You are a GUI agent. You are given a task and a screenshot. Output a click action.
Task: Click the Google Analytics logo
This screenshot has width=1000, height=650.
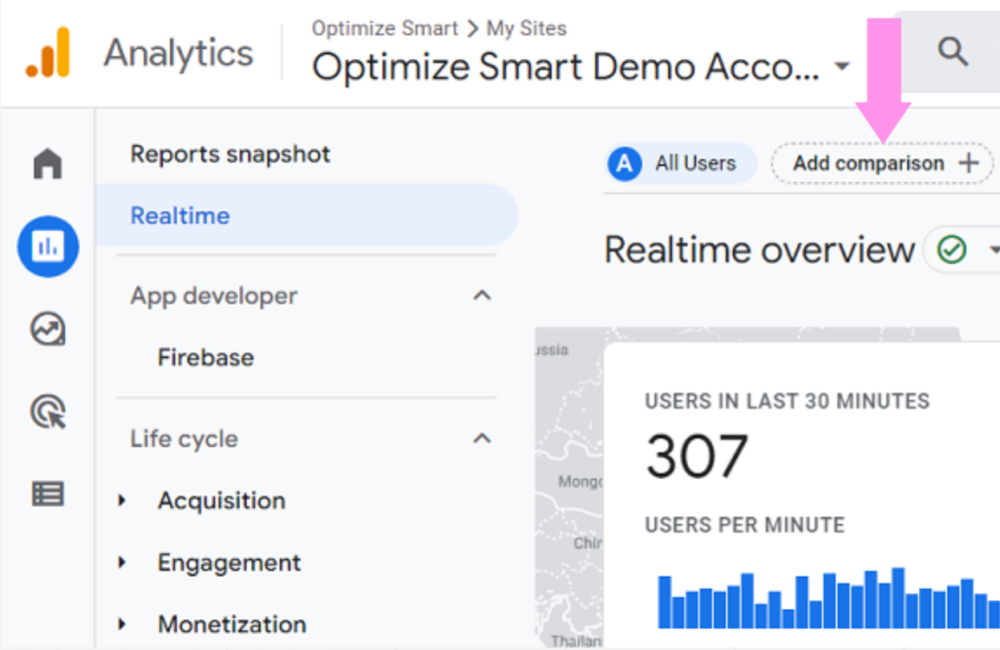(48, 53)
